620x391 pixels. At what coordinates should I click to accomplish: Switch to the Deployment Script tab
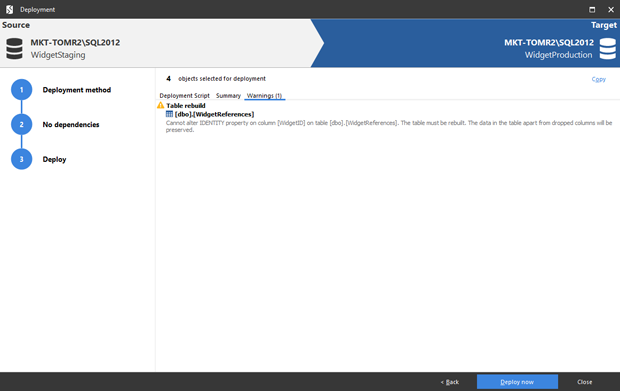(x=184, y=96)
